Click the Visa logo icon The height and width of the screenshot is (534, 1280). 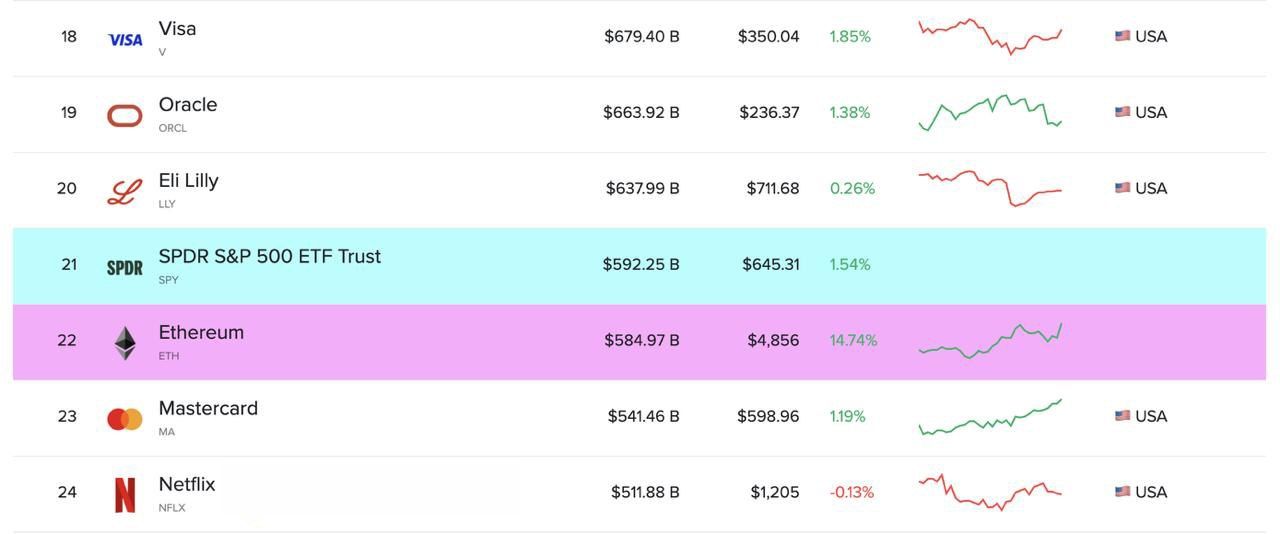point(125,40)
